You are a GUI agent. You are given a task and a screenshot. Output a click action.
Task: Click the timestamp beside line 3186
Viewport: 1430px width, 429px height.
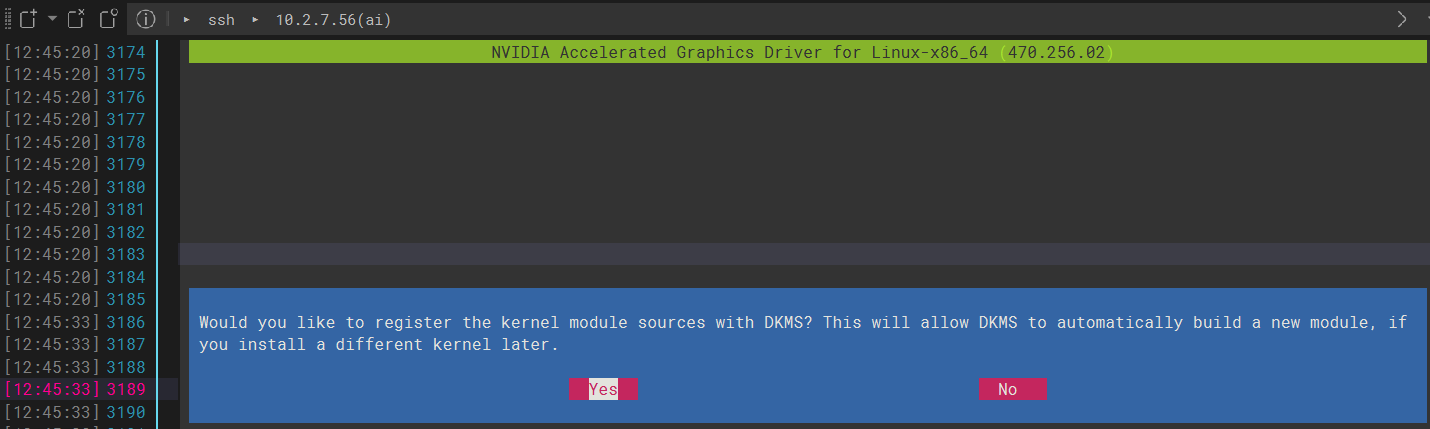tap(53, 322)
